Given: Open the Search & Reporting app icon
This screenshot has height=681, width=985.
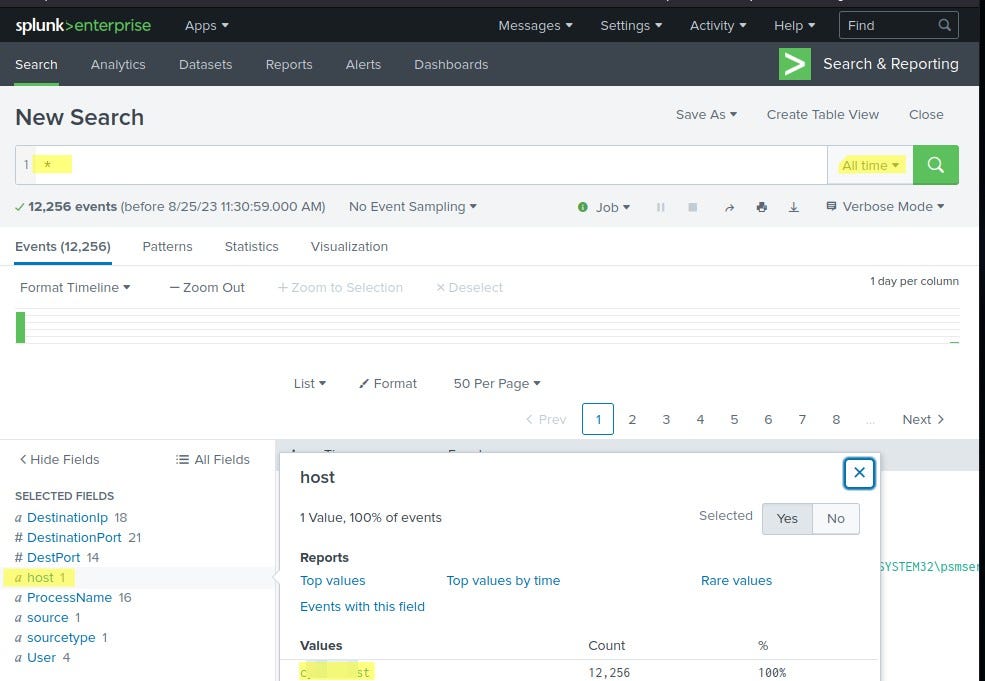Looking at the screenshot, I should click(x=795, y=63).
